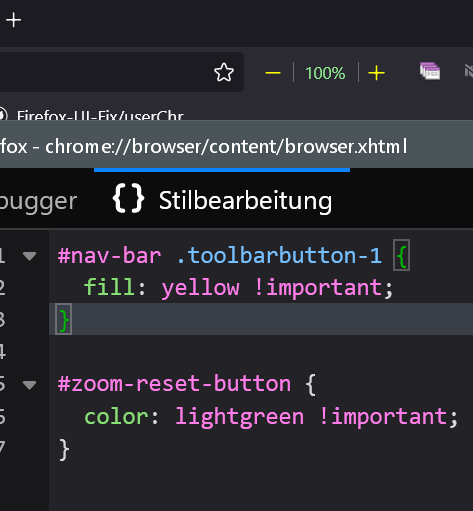Image resolution: width=473 pixels, height=511 pixels.
Task: Reset zoom using the 100% button
Action: click(325, 73)
